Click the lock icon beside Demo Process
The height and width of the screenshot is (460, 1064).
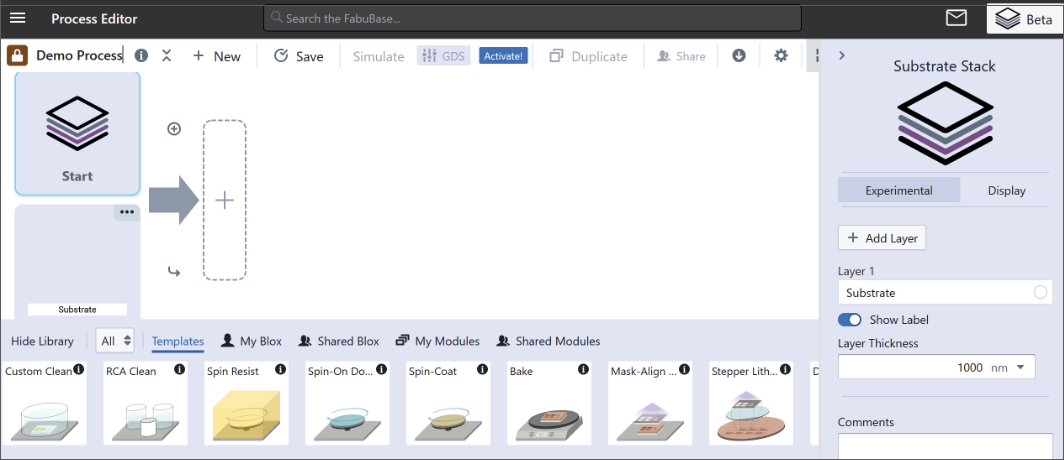[x=17, y=56]
